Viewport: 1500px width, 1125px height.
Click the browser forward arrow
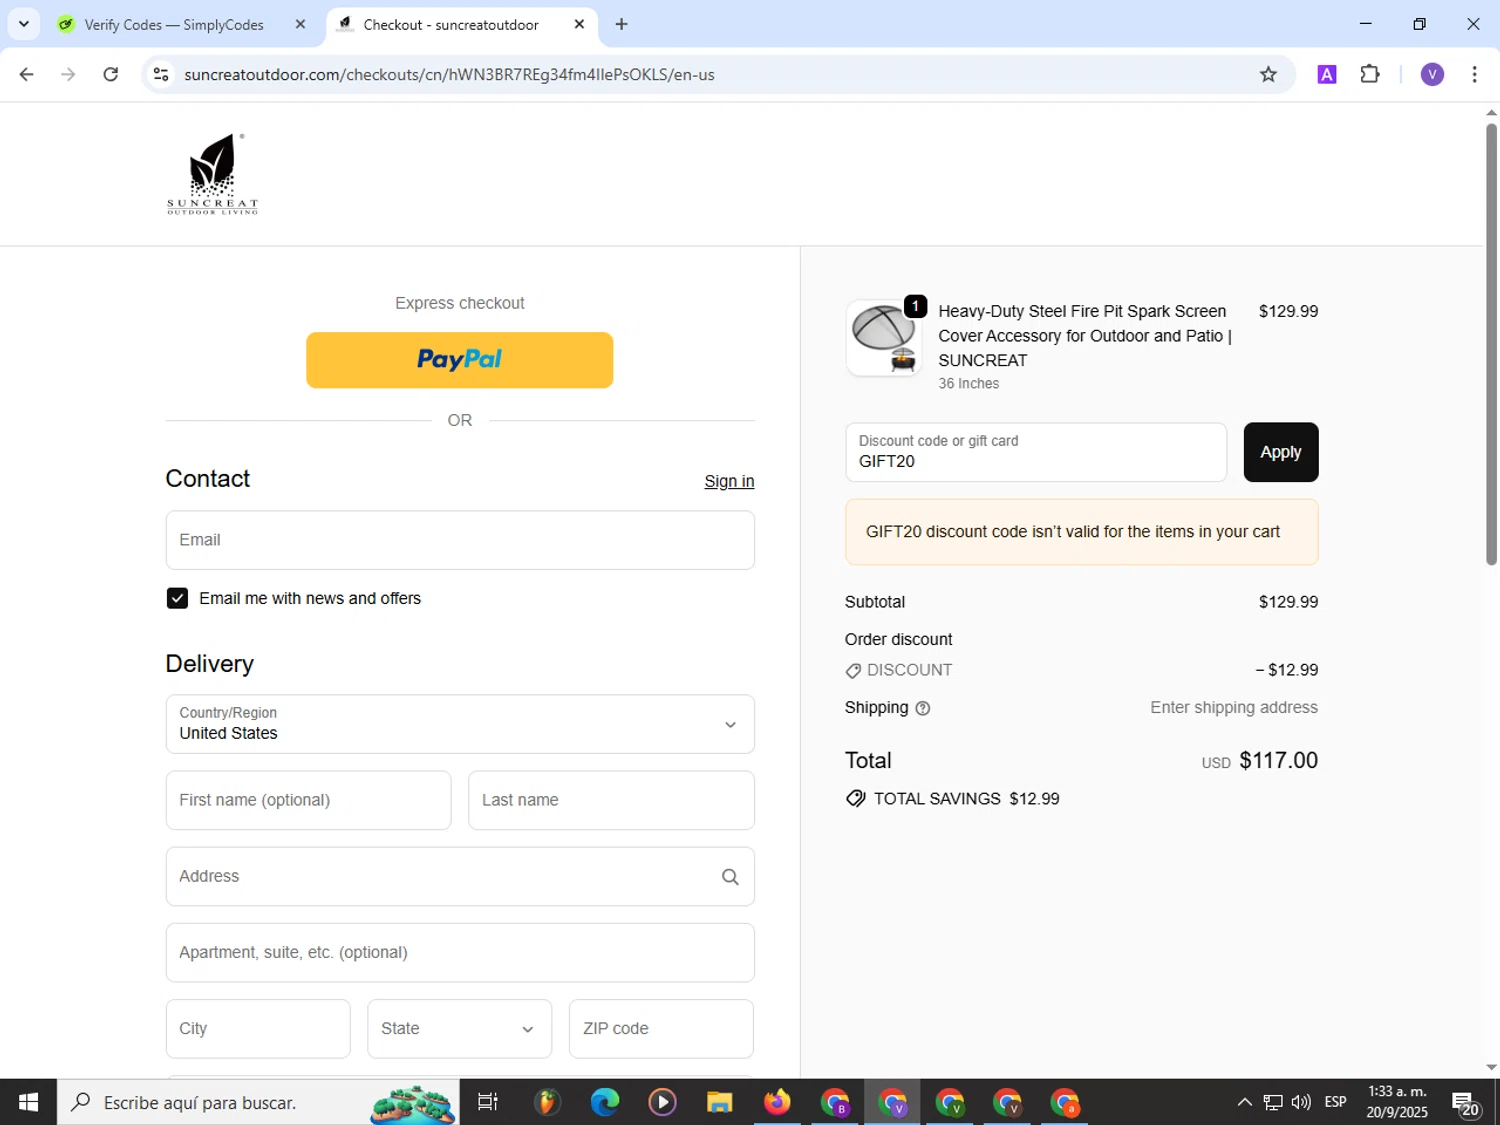point(68,74)
